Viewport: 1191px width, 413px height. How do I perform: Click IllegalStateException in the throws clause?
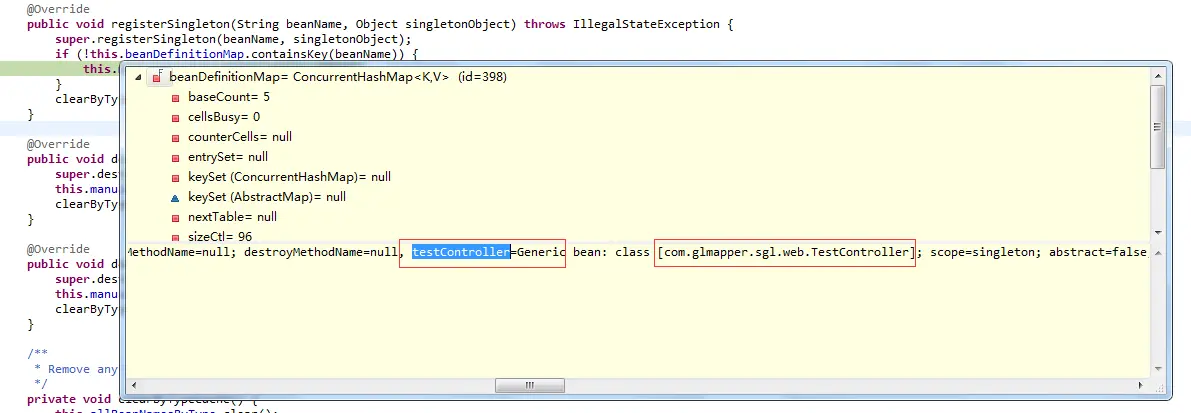645,24
